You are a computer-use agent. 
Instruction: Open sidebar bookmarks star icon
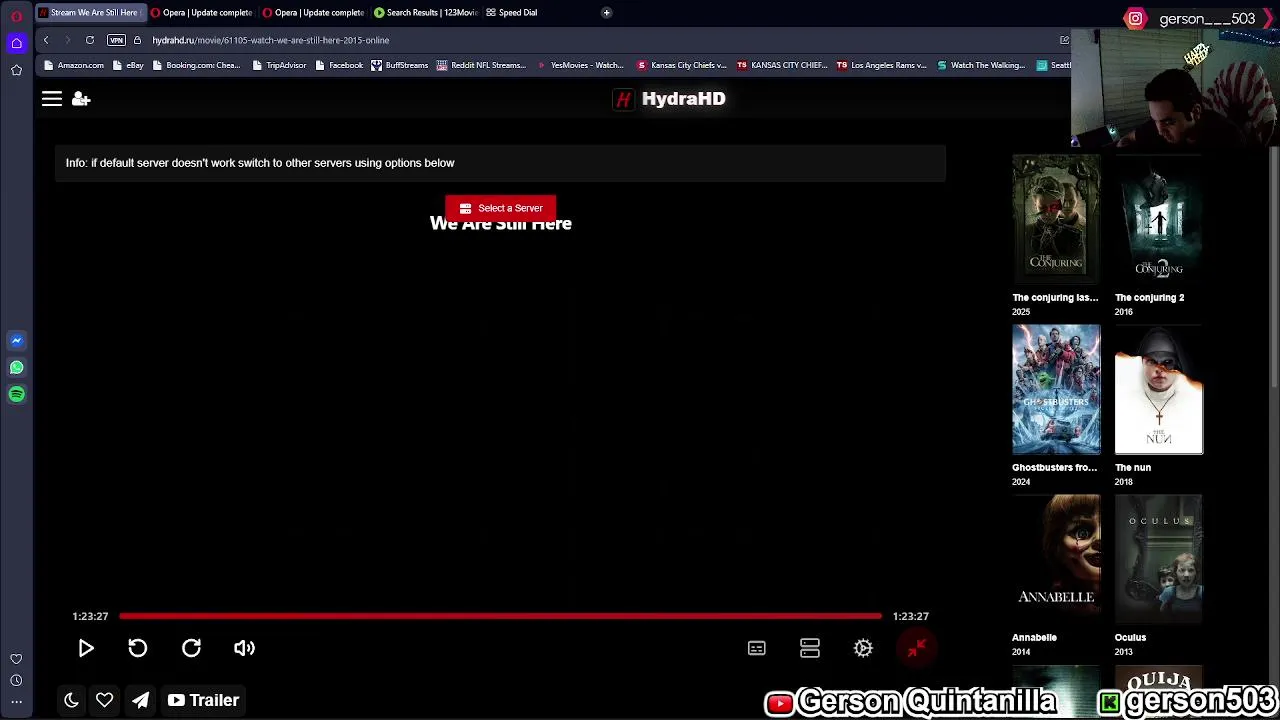pos(17,70)
